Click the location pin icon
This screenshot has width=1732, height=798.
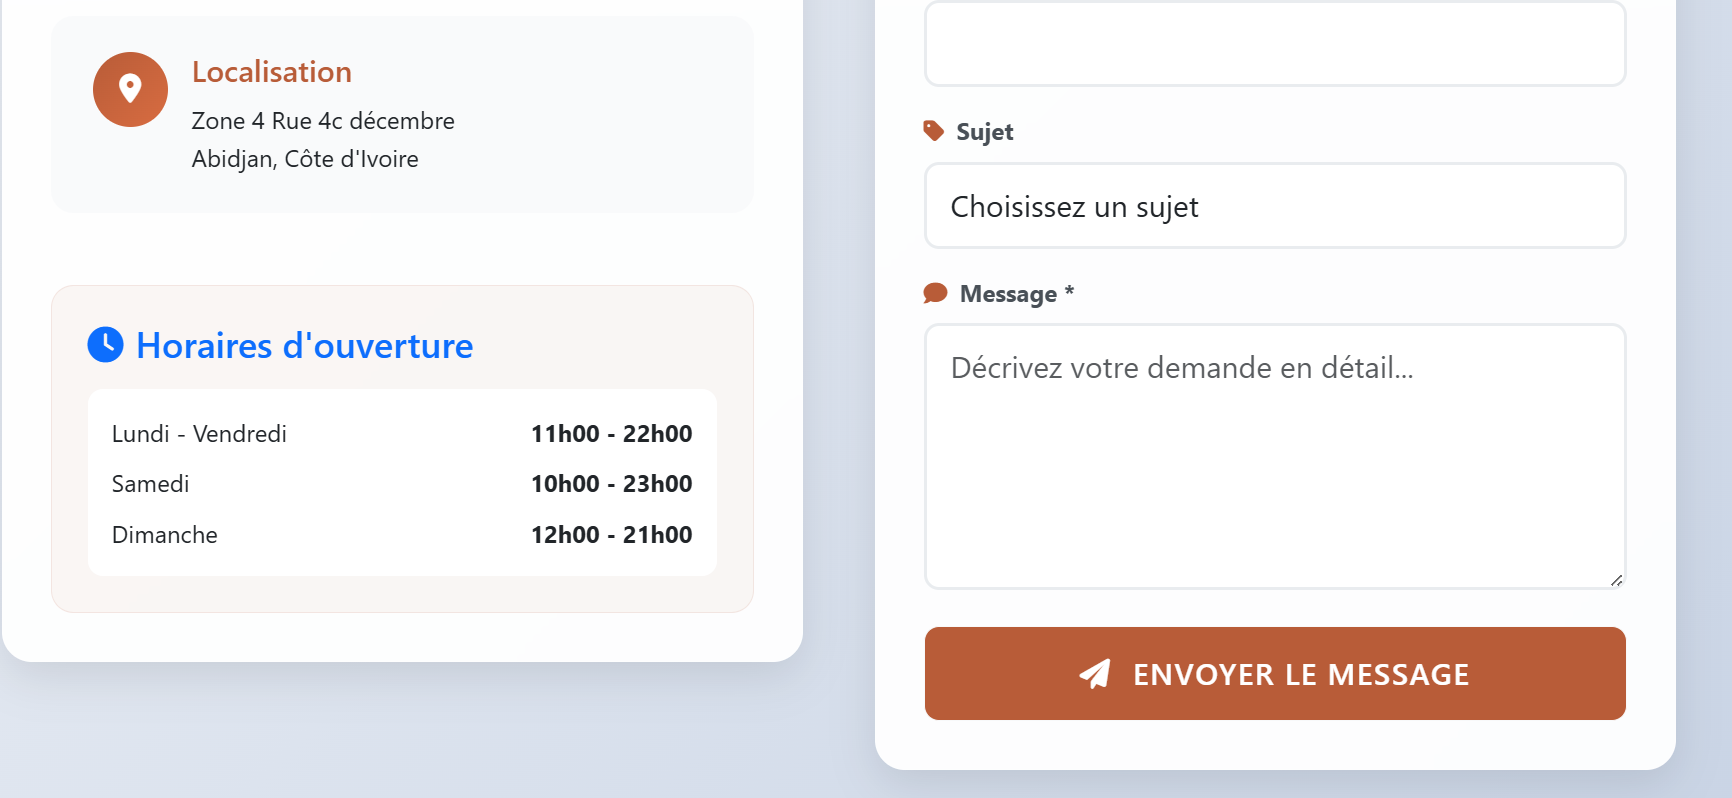(130, 90)
